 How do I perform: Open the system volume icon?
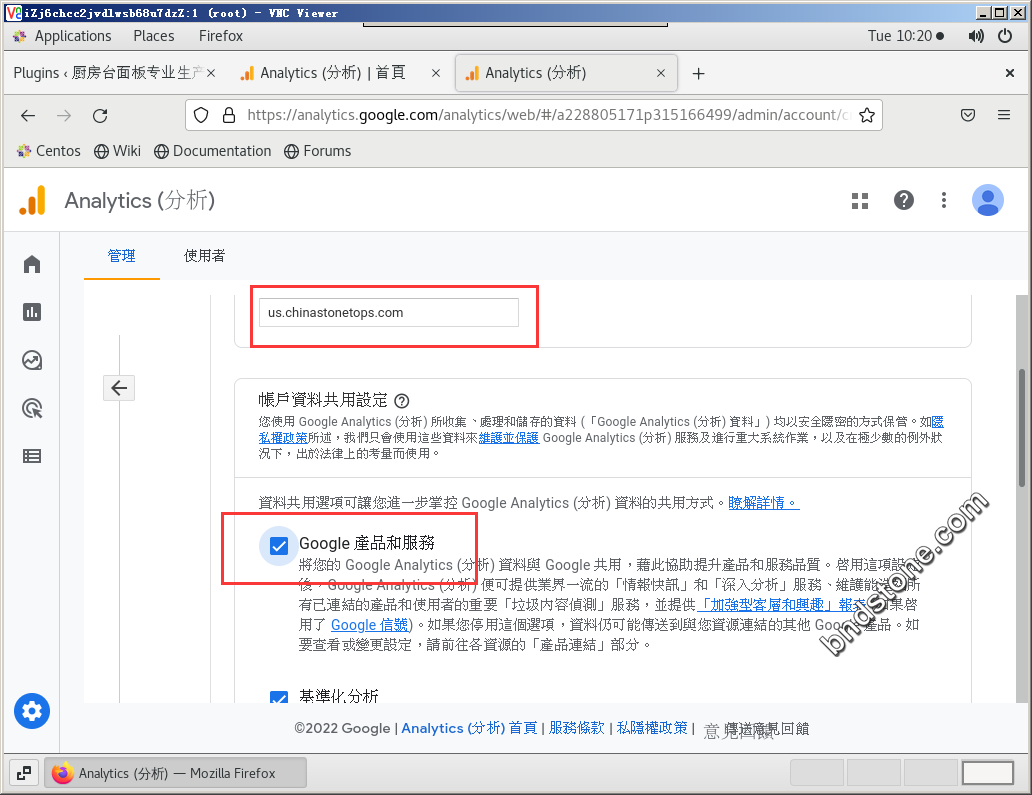pos(975,36)
